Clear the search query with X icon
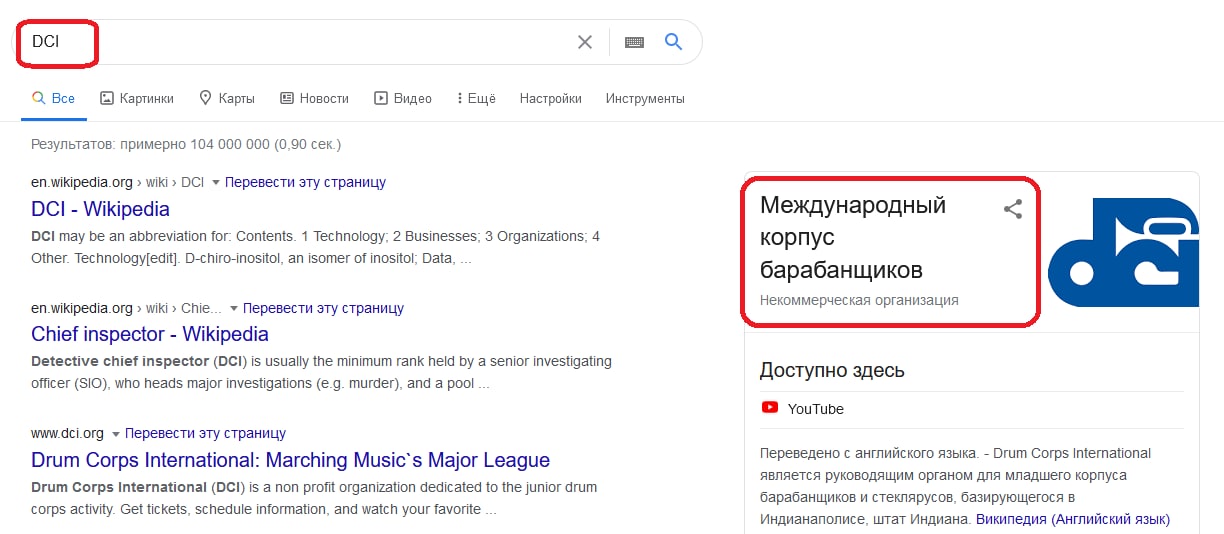This screenshot has width=1224, height=534. point(585,42)
